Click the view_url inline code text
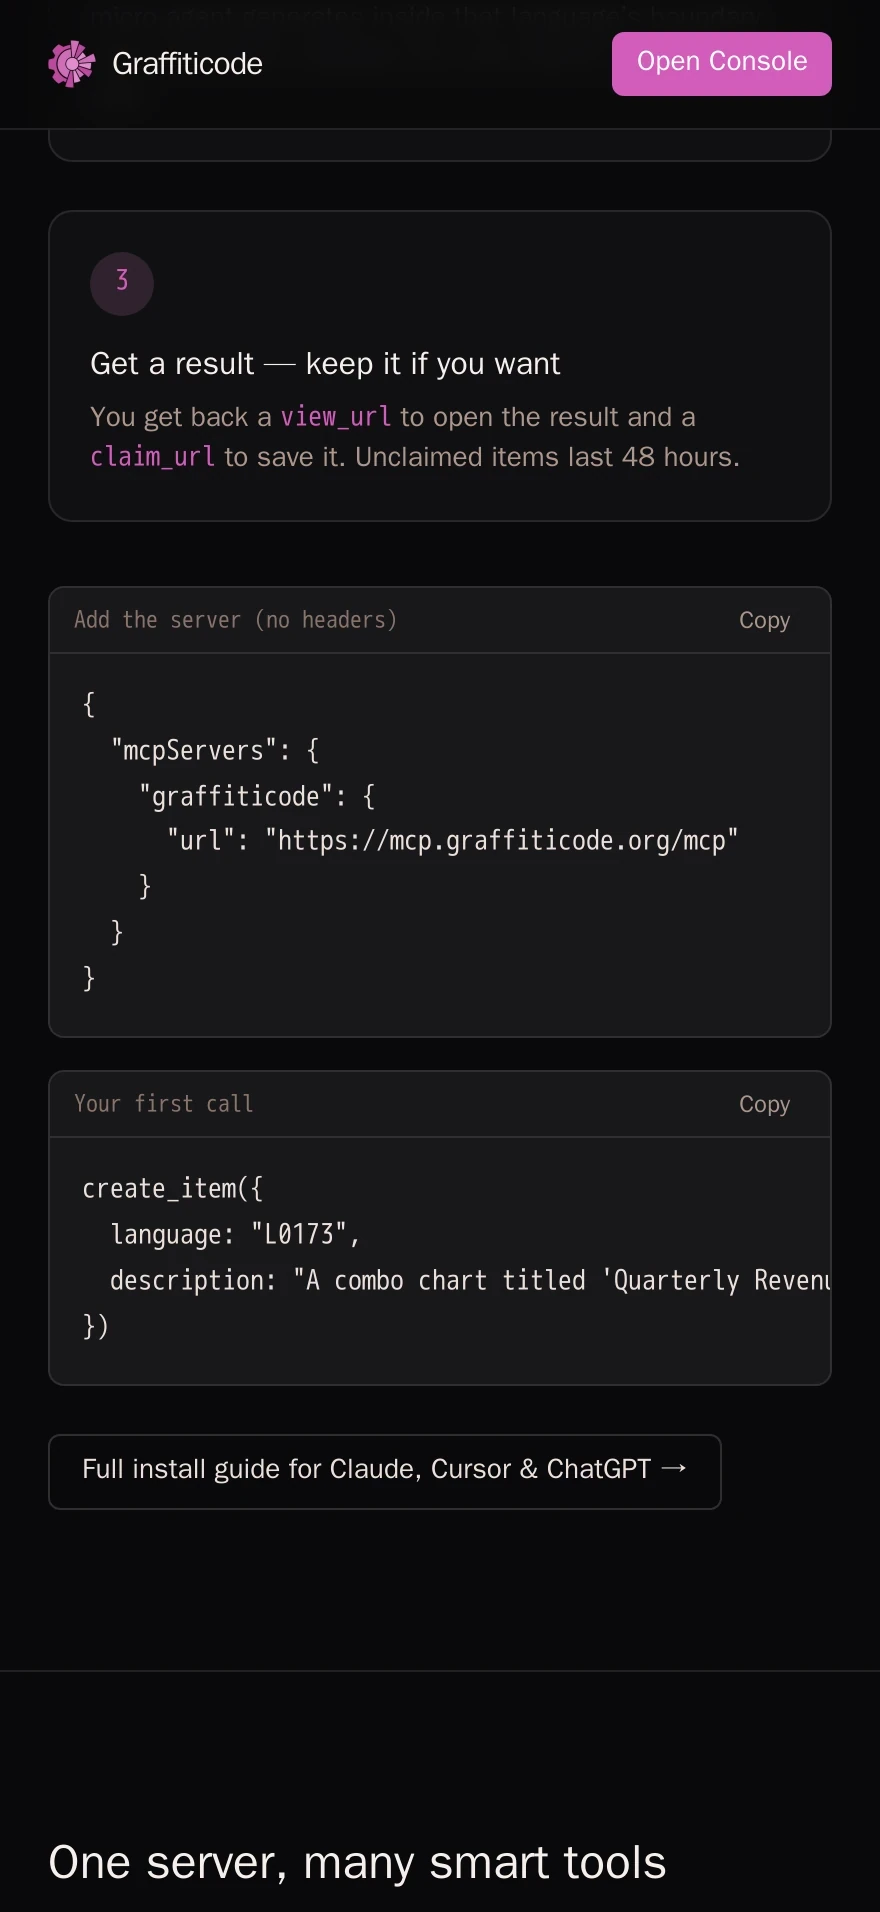 click(336, 417)
